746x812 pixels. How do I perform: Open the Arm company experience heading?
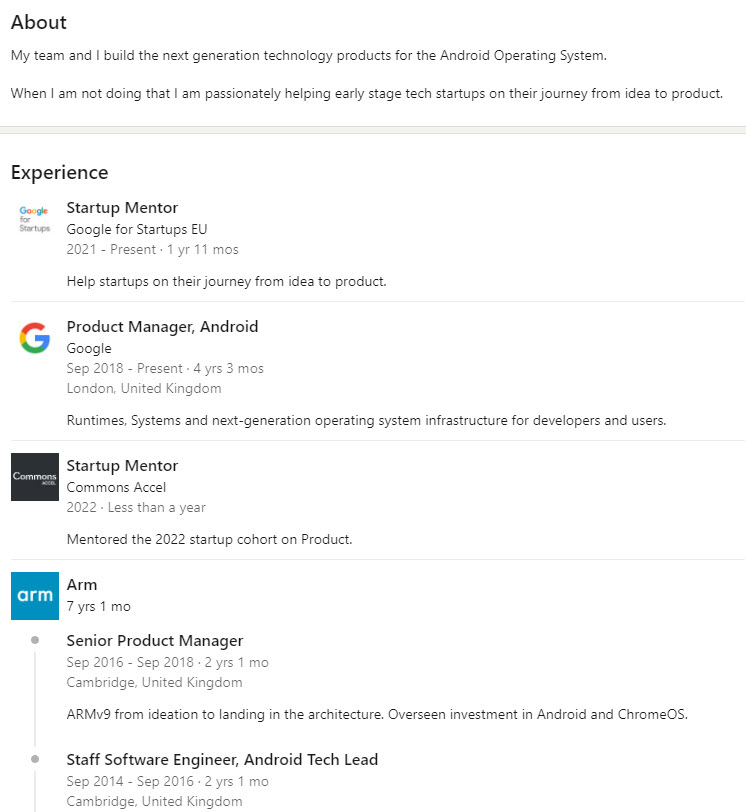tap(82, 585)
